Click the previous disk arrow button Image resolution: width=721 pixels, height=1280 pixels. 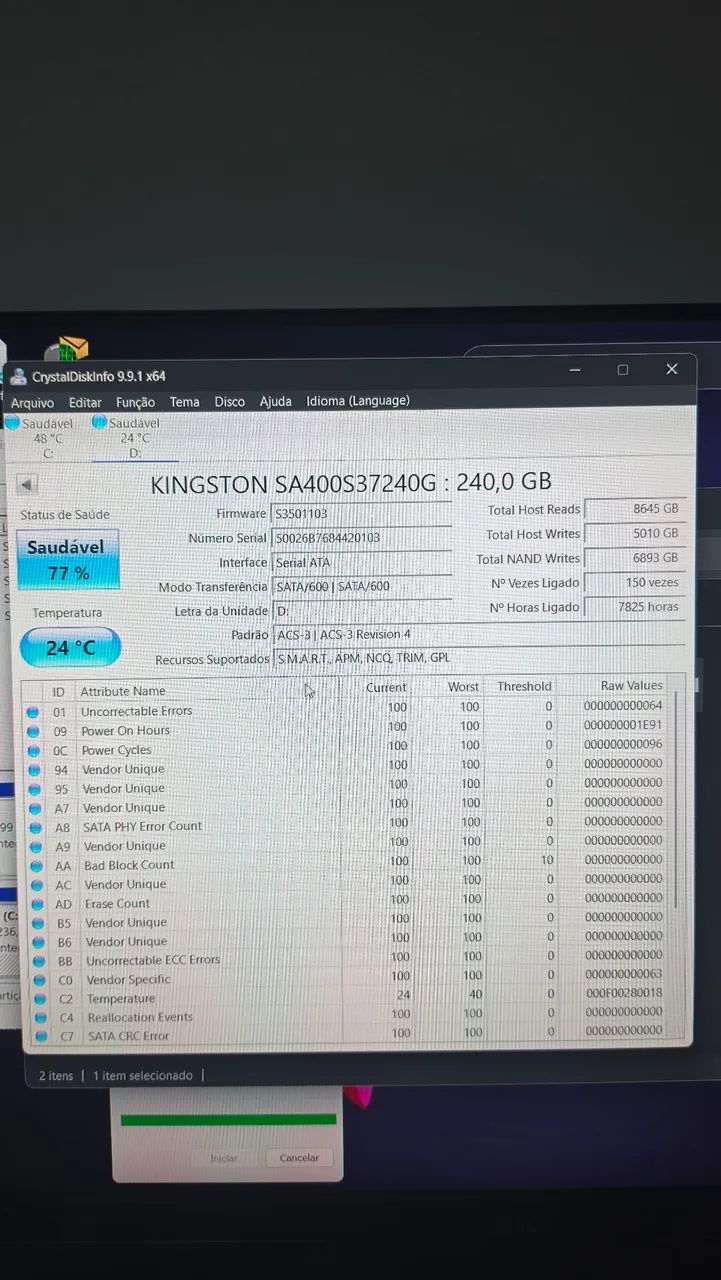pyautogui.click(x=27, y=485)
